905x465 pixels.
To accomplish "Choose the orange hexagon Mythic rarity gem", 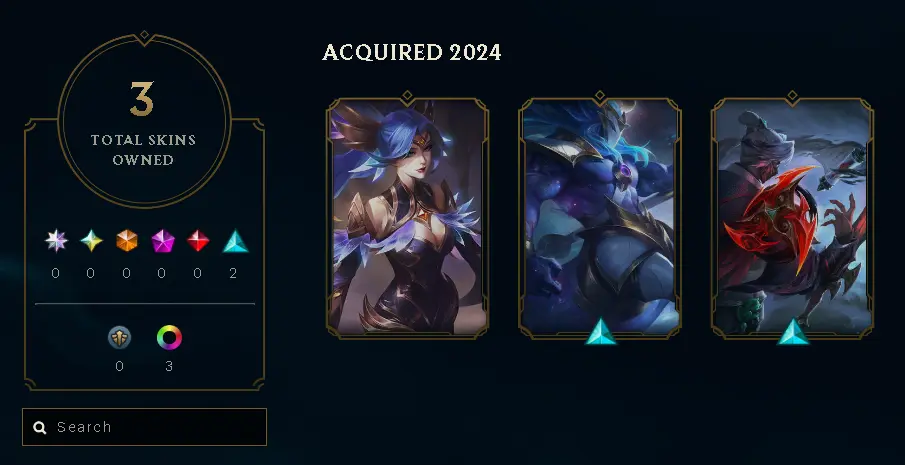I will coord(127,241).
